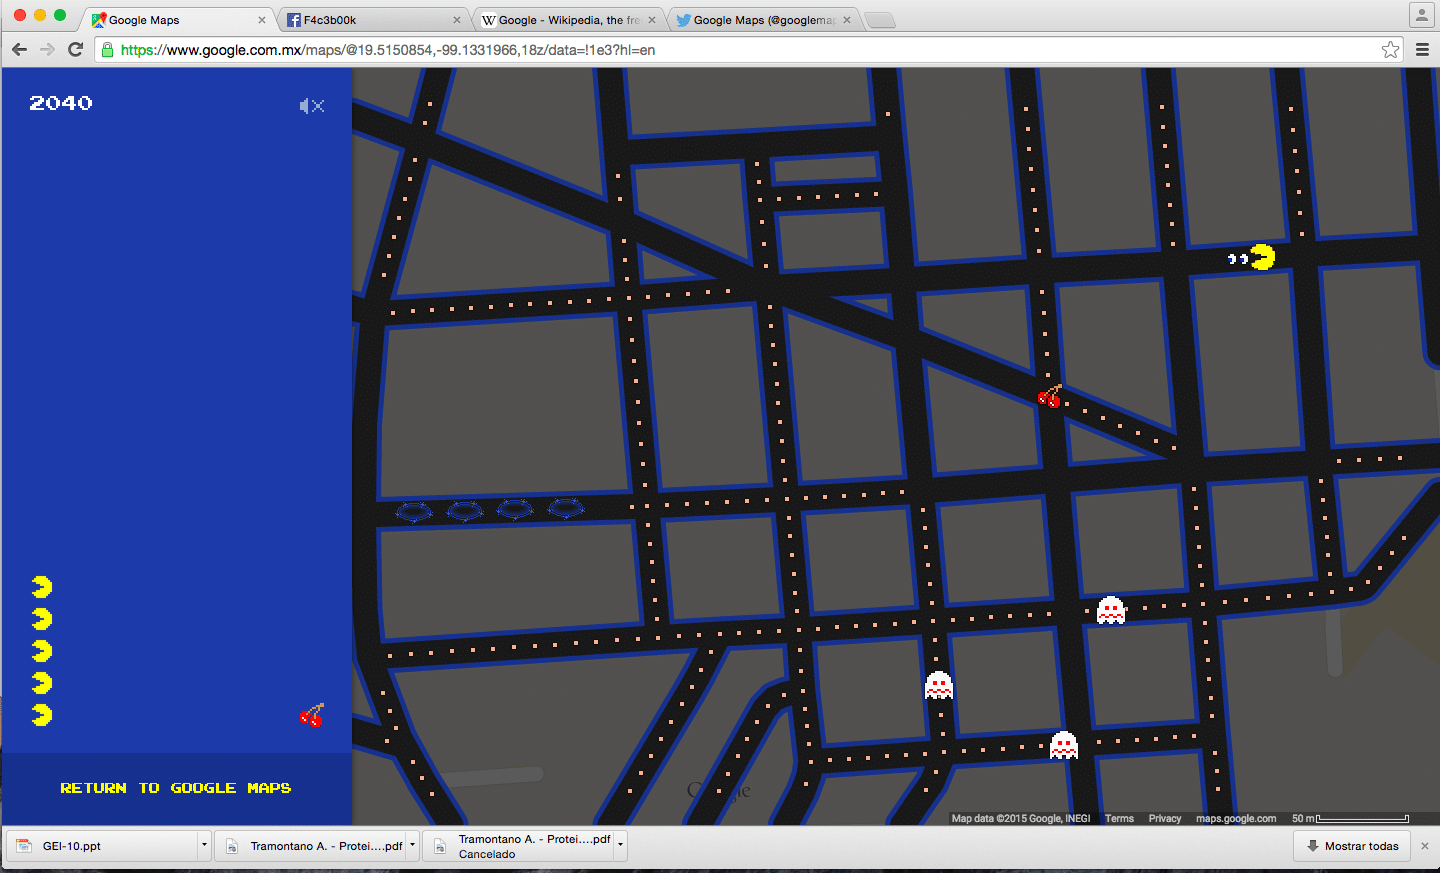Switch to the Google - Wikipedia tab

[x=568, y=20]
